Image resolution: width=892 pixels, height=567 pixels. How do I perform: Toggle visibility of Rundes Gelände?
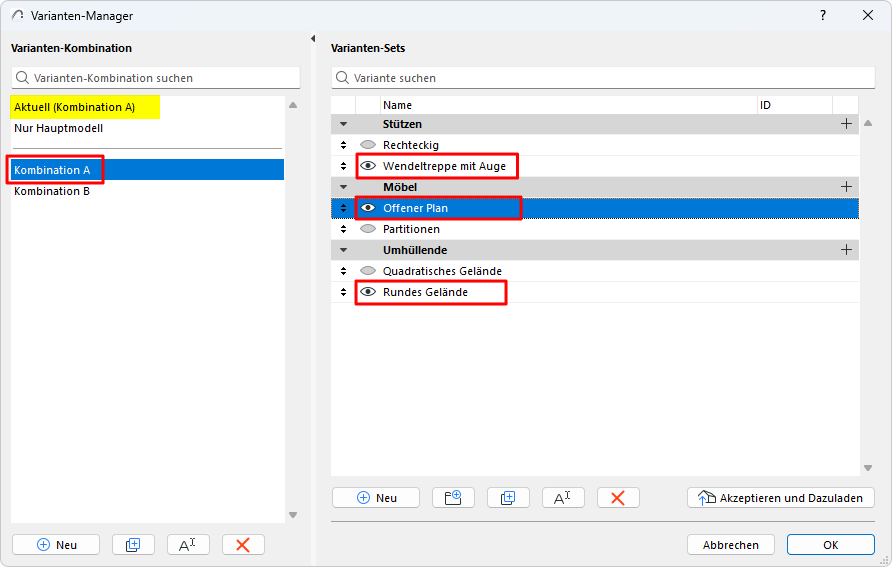pos(368,292)
